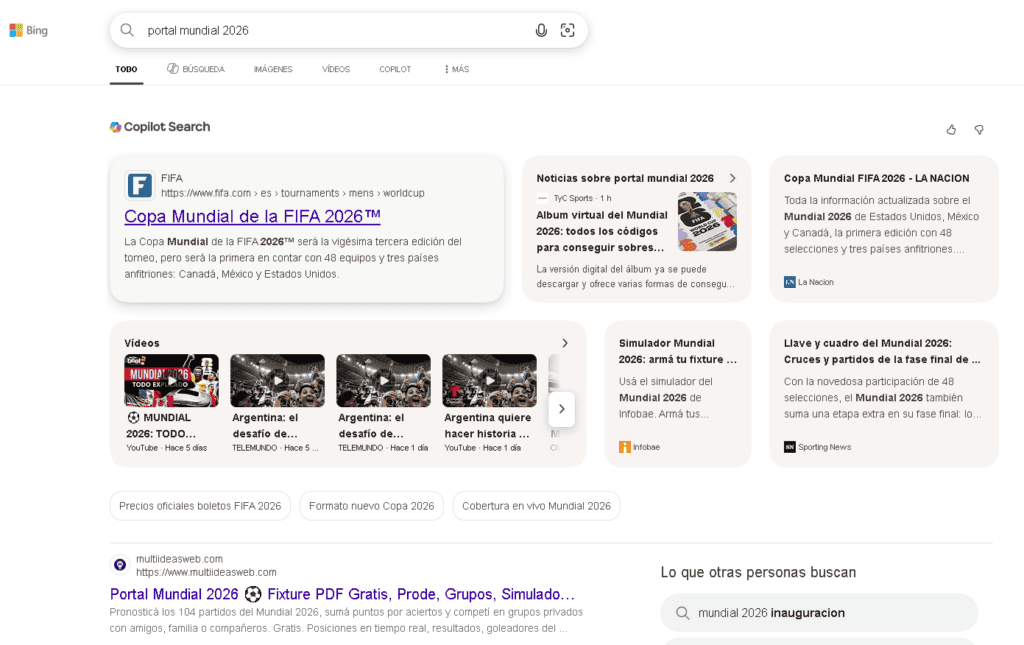
Task: Click the FIFA site favicon
Action: [139, 185]
